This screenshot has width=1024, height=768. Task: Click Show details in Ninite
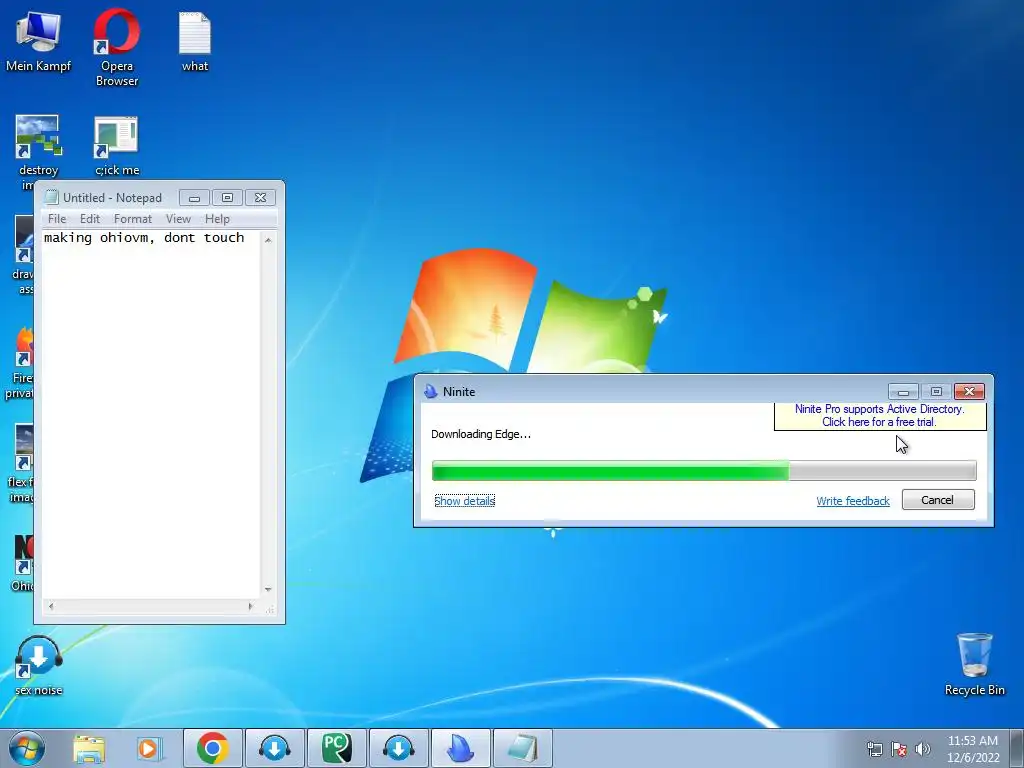click(x=465, y=501)
